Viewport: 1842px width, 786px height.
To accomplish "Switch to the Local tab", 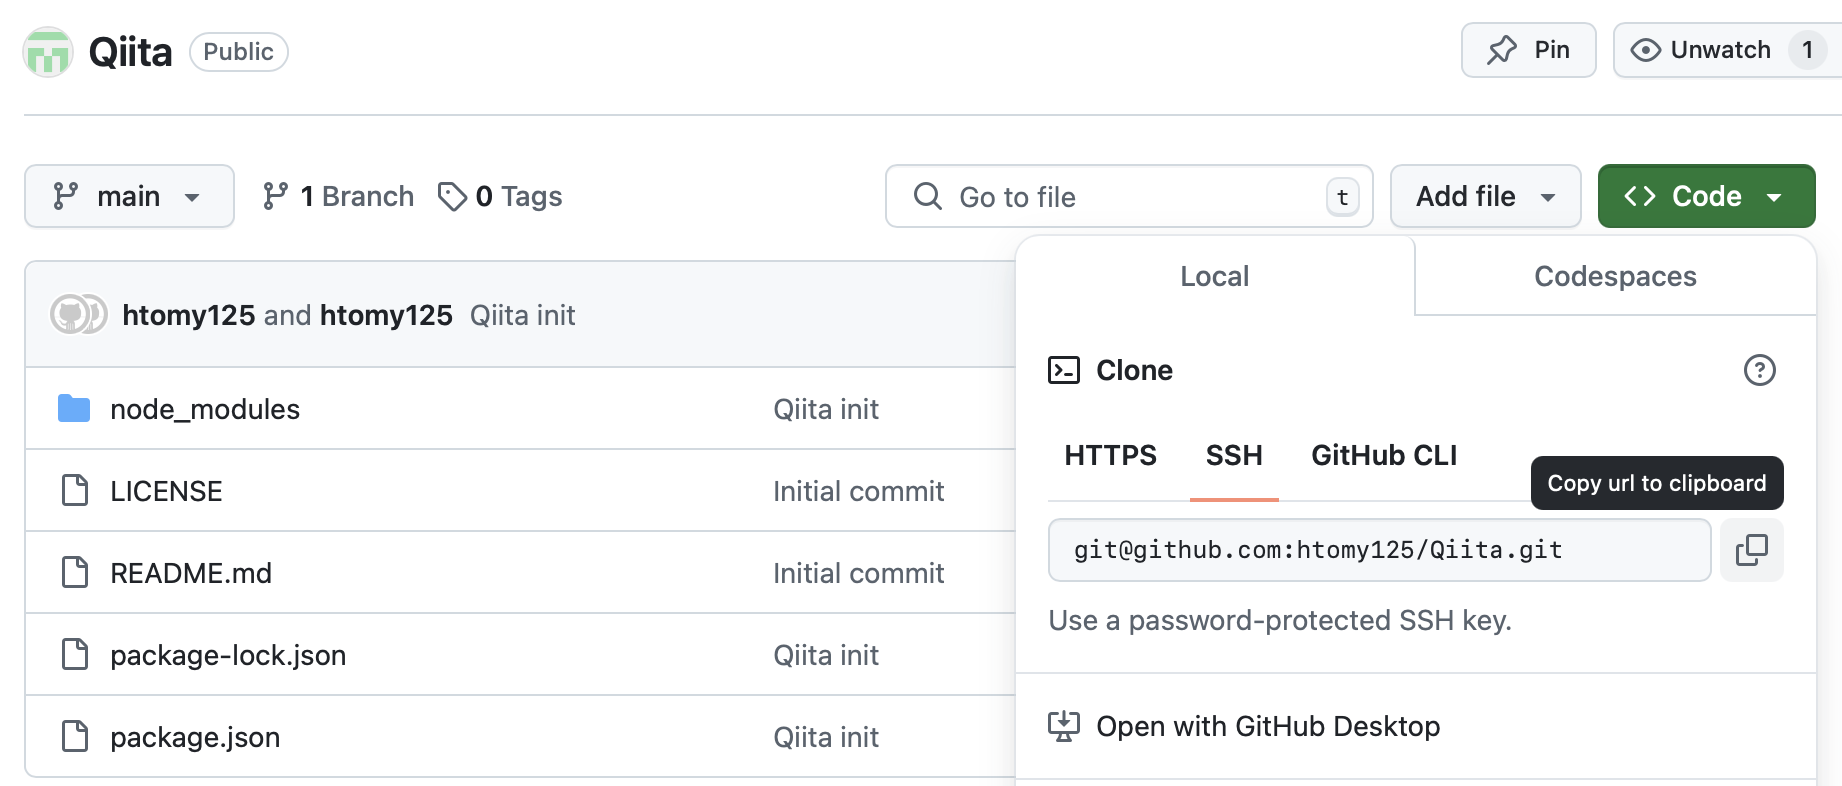I will pyautogui.click(x=1214, y=276).
